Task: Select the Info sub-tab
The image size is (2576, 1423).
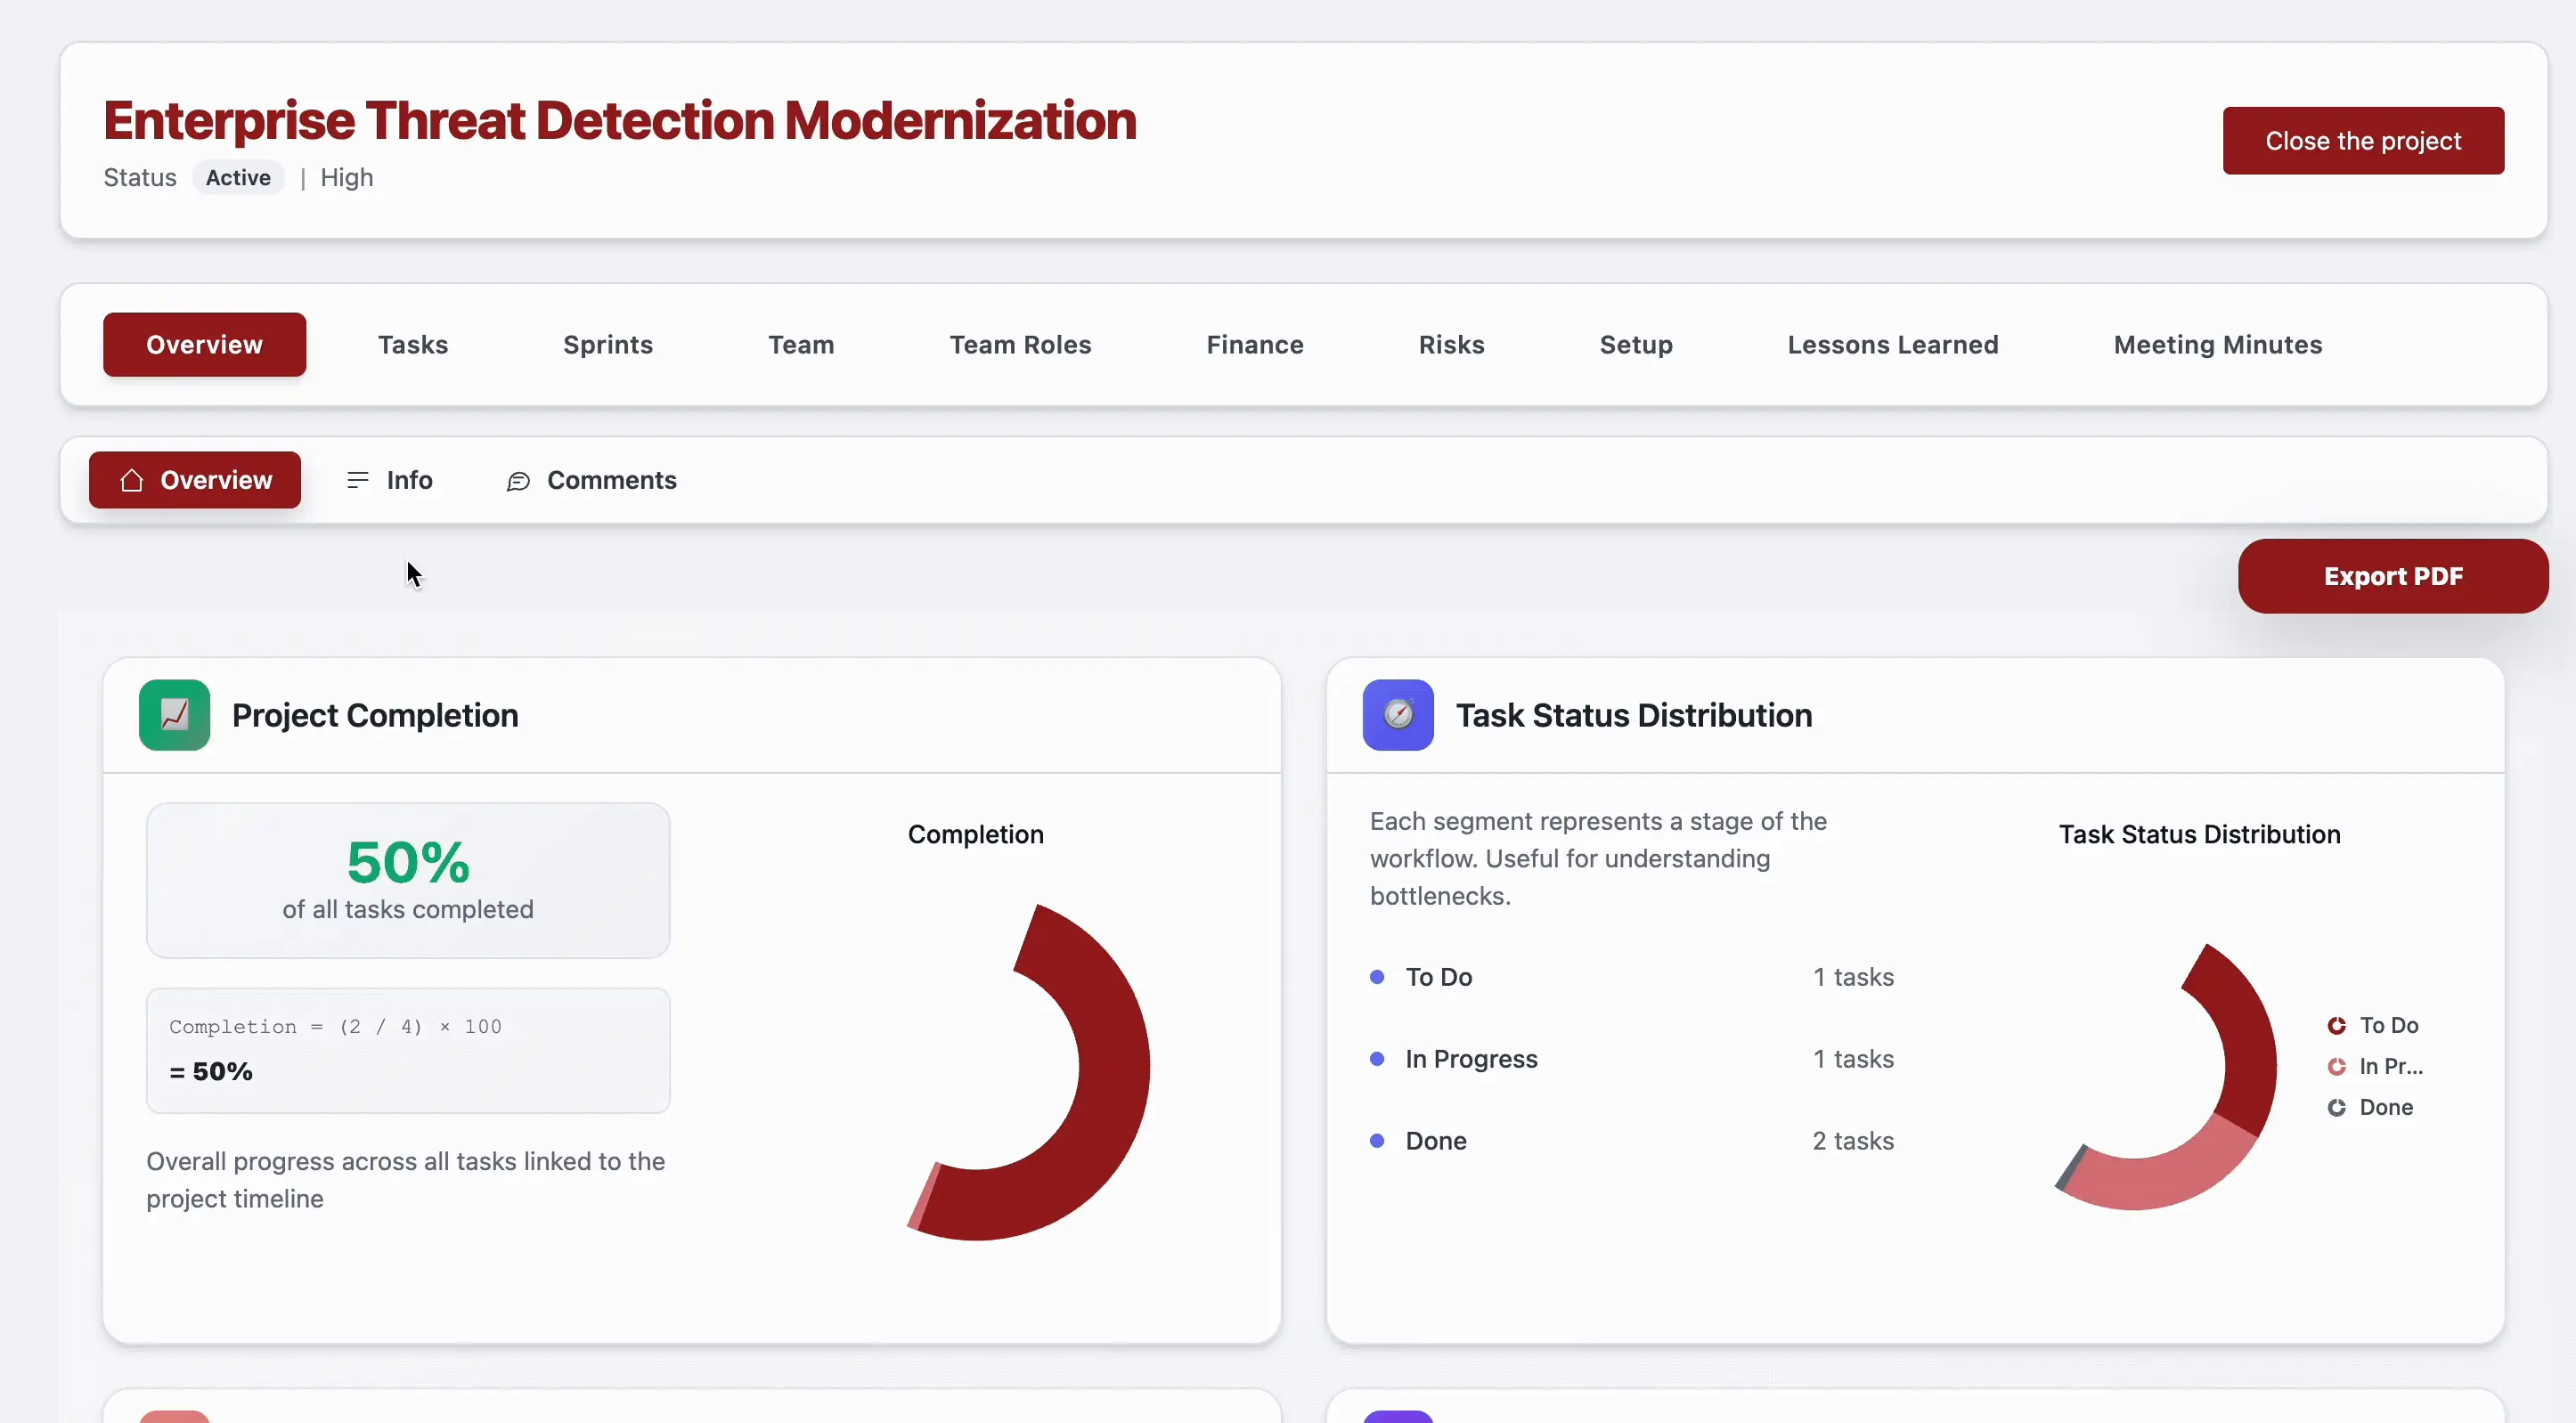Action: pyautogui.click(x=409, y=480)
